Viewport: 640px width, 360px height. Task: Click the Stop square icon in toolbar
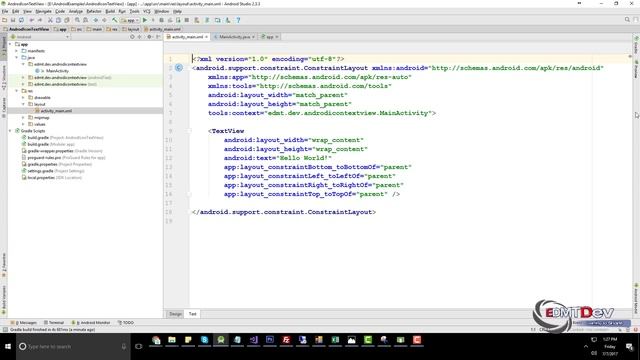tap(187, 20)
